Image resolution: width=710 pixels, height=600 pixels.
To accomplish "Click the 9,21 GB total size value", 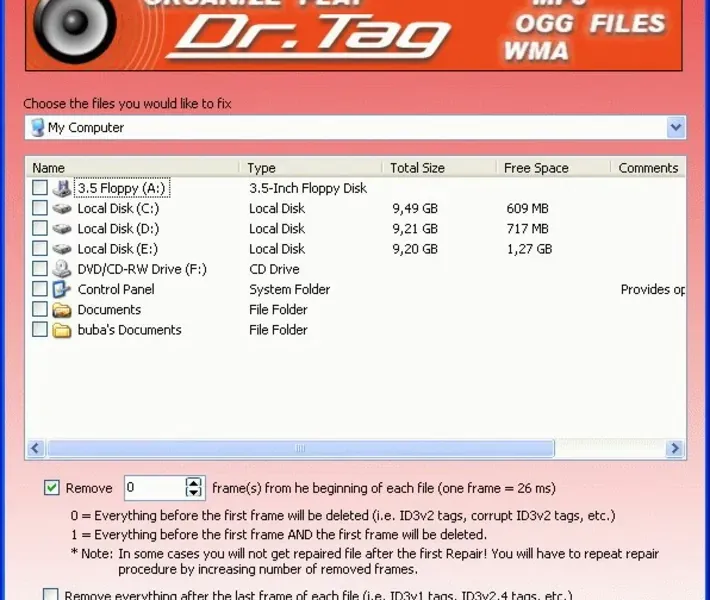I will click(x=415, y=229).
